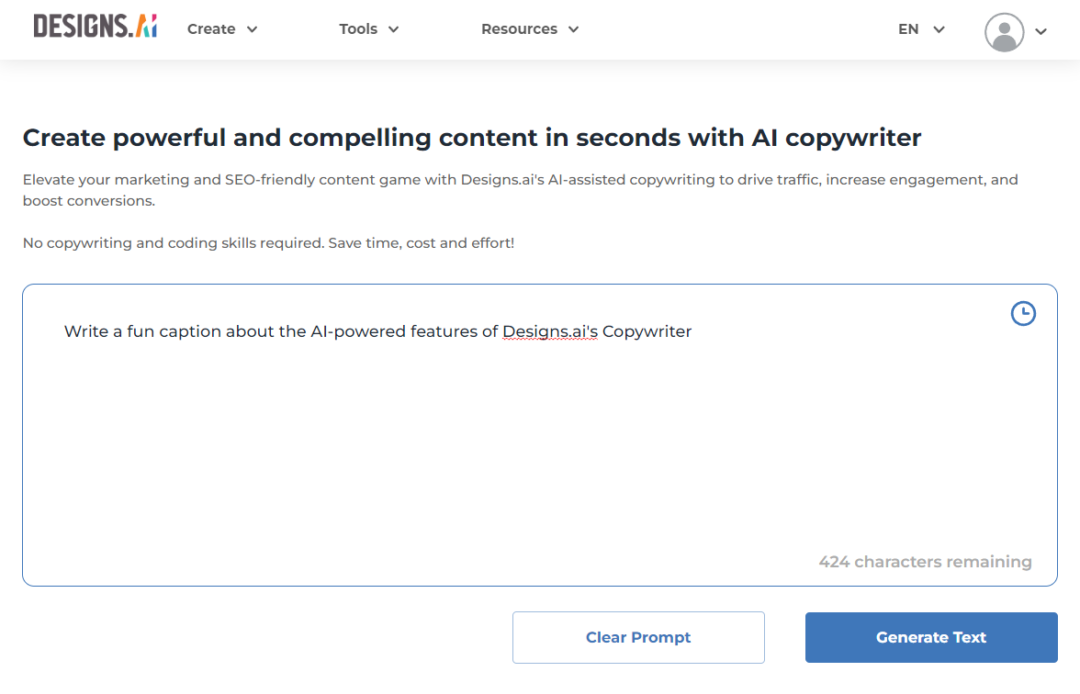
Task: Expand the Resources menu
Action: click(x=530, y=29)
